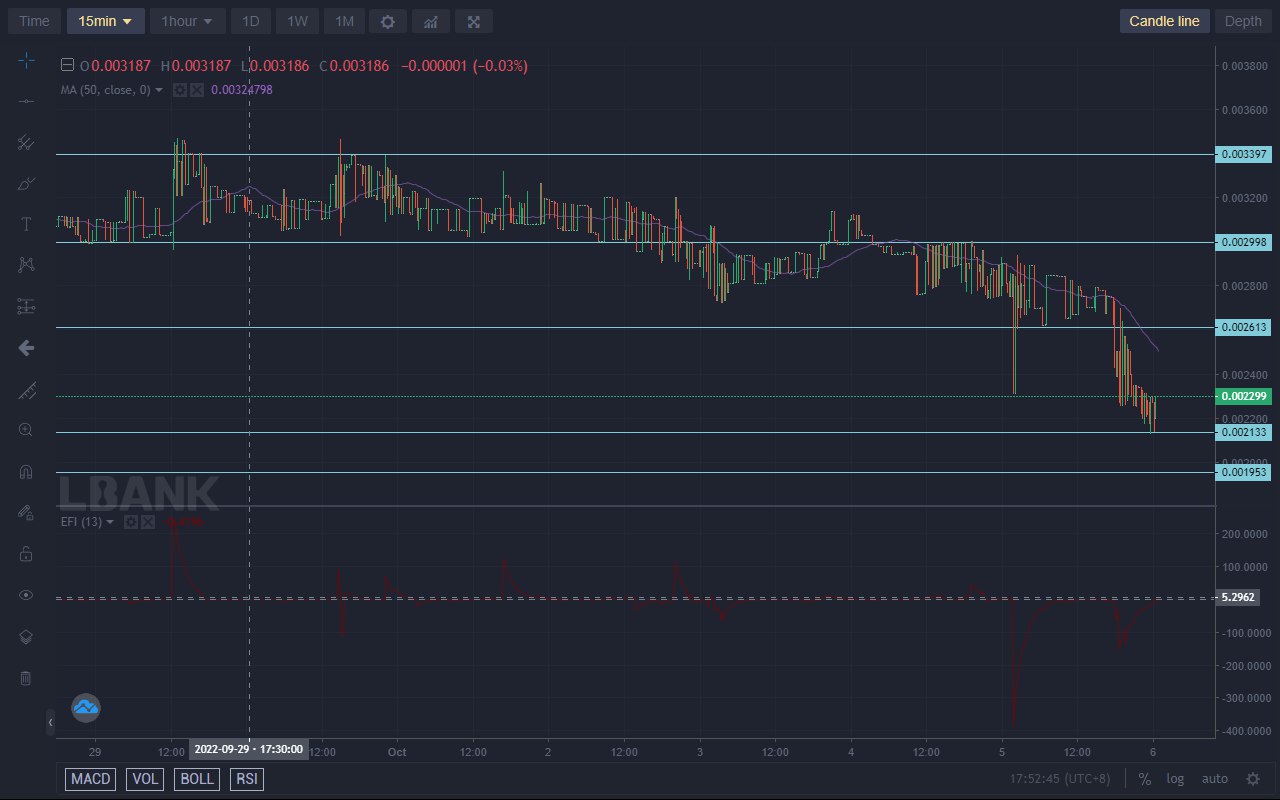Click the 0.002998 price line label
The image size is (1280, 800).
point(1243,242)
